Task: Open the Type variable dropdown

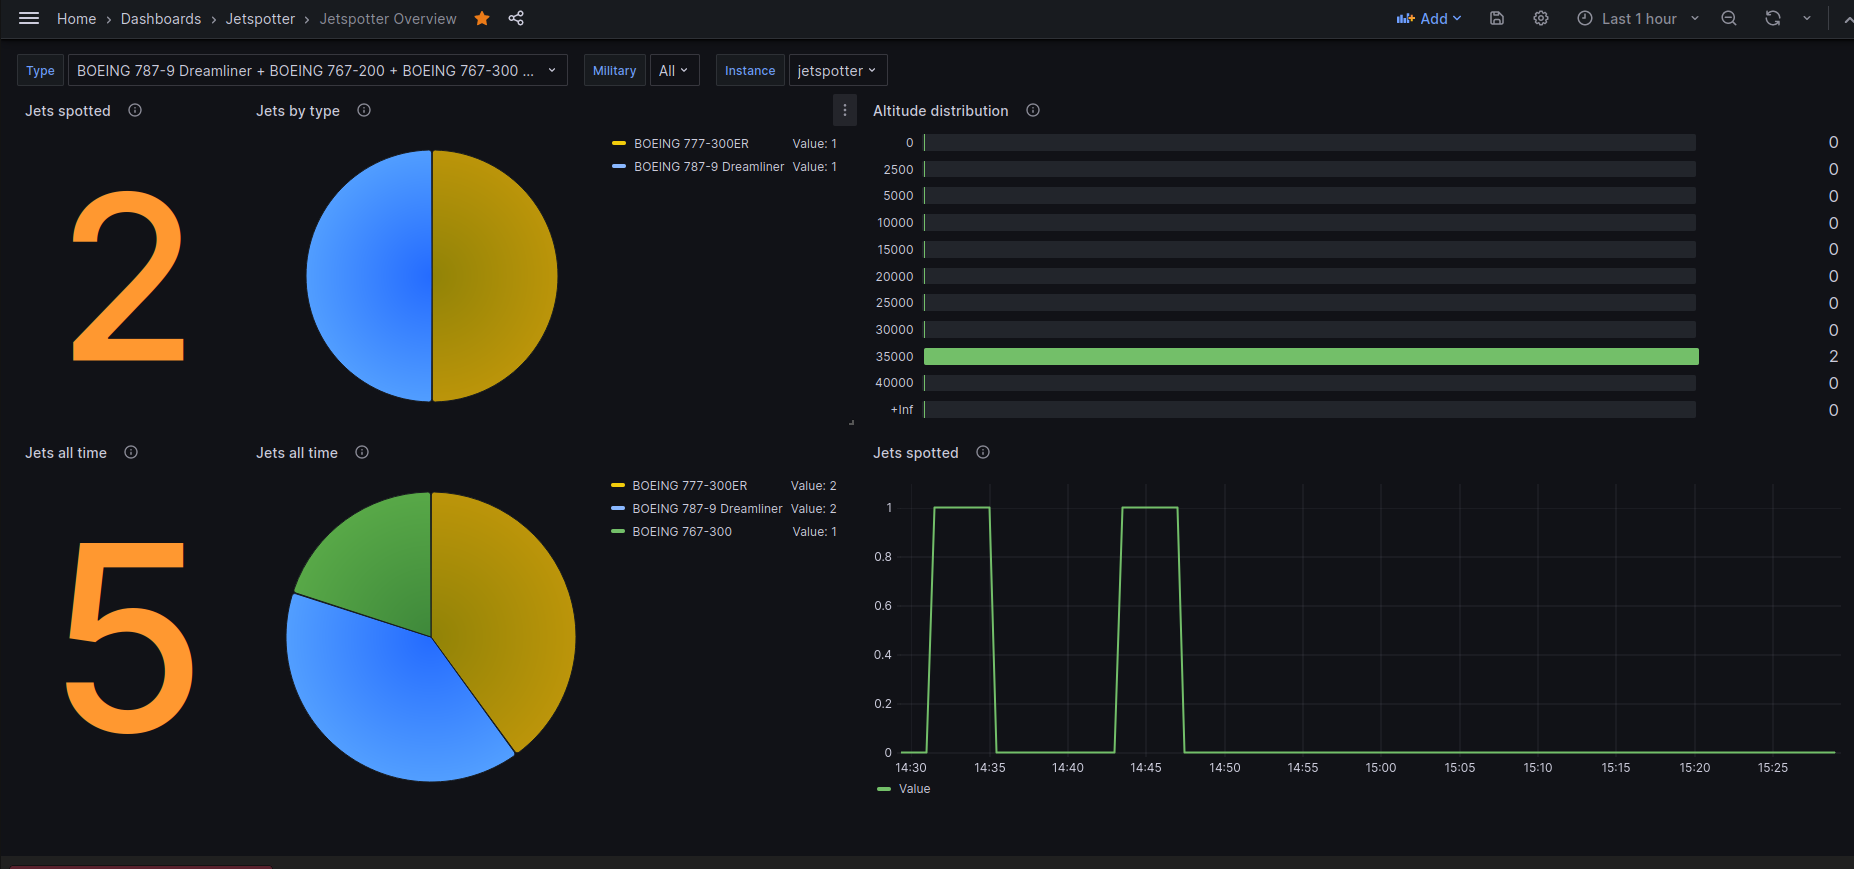Action: click(317, 70)
